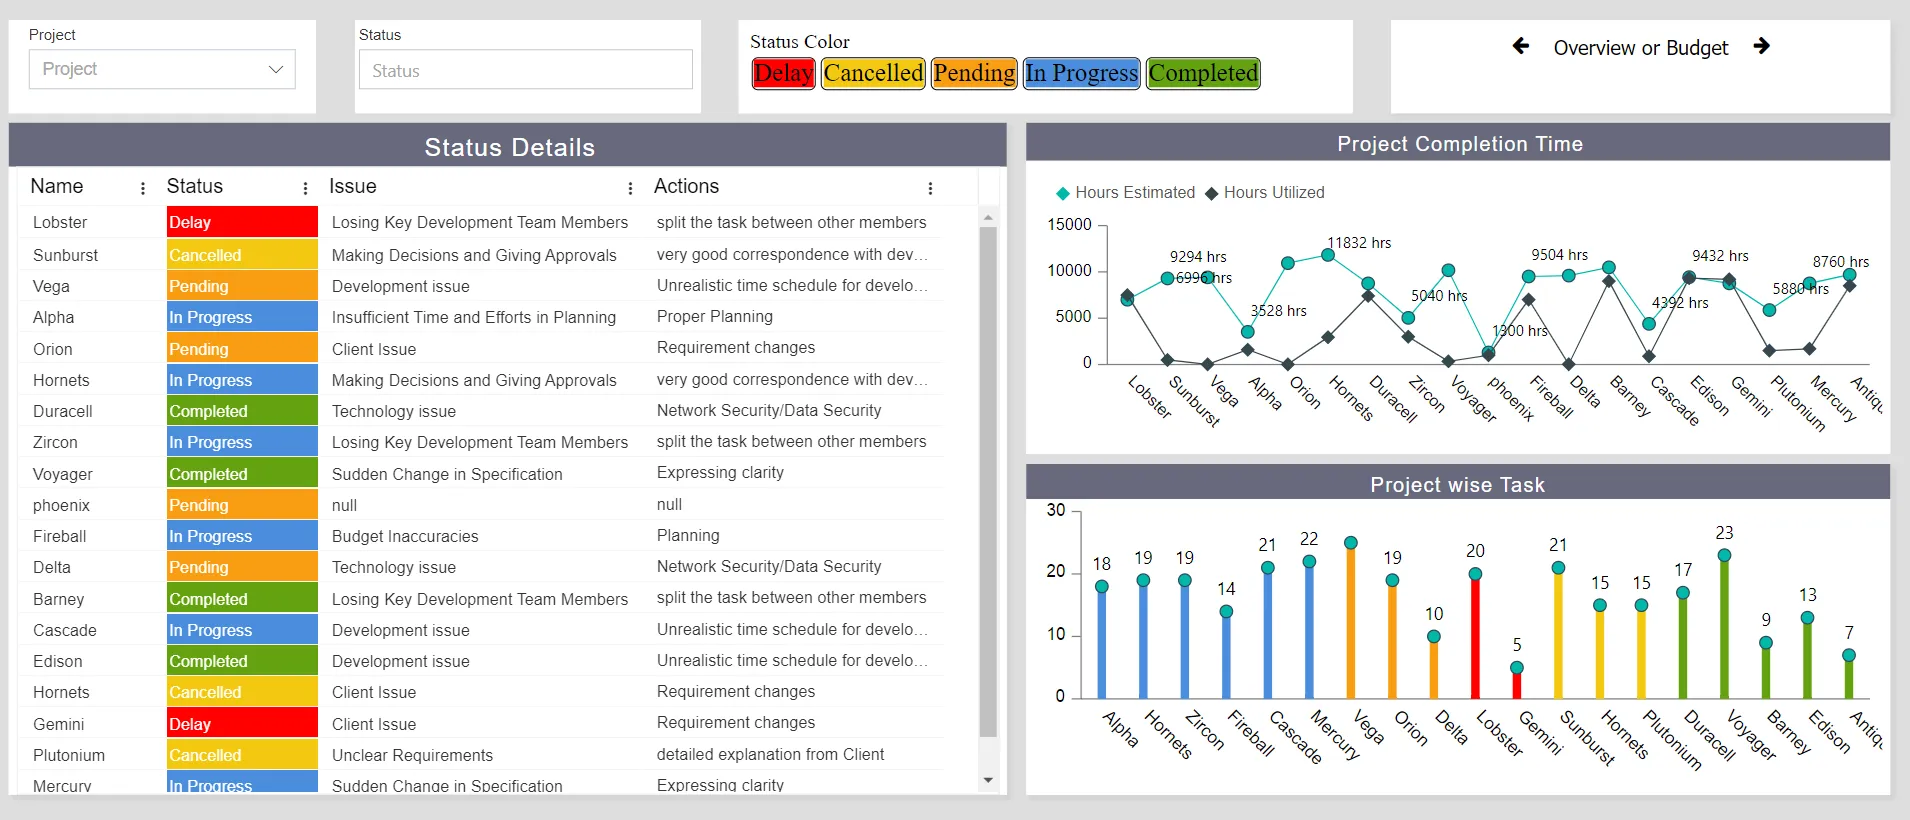Select the Completed status color chip
The image size is (1910, 820).
pyautogui.click(x=1203, y=73)
